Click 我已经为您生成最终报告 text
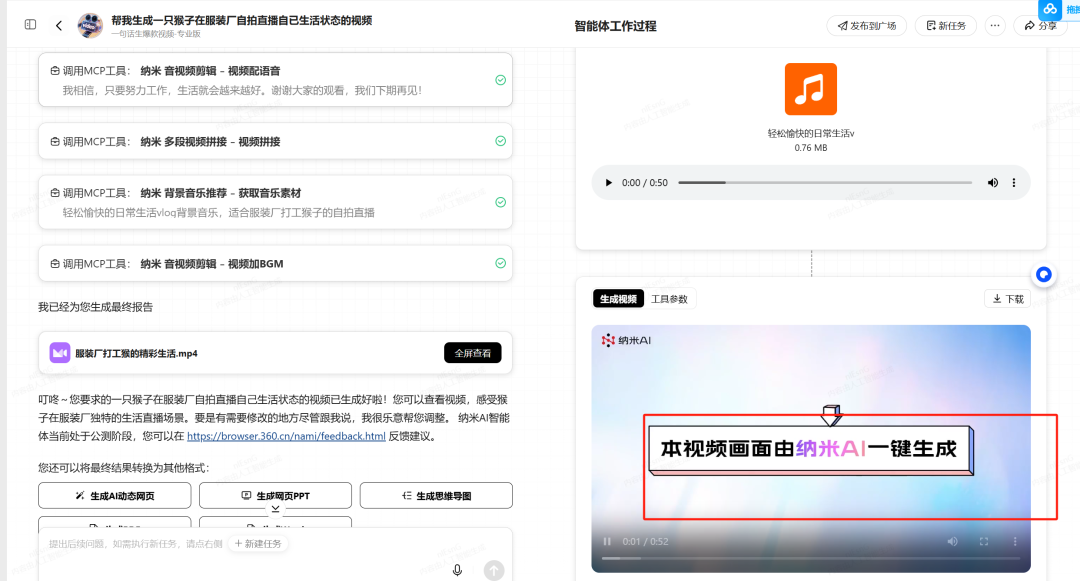 [x=96, y=307]
